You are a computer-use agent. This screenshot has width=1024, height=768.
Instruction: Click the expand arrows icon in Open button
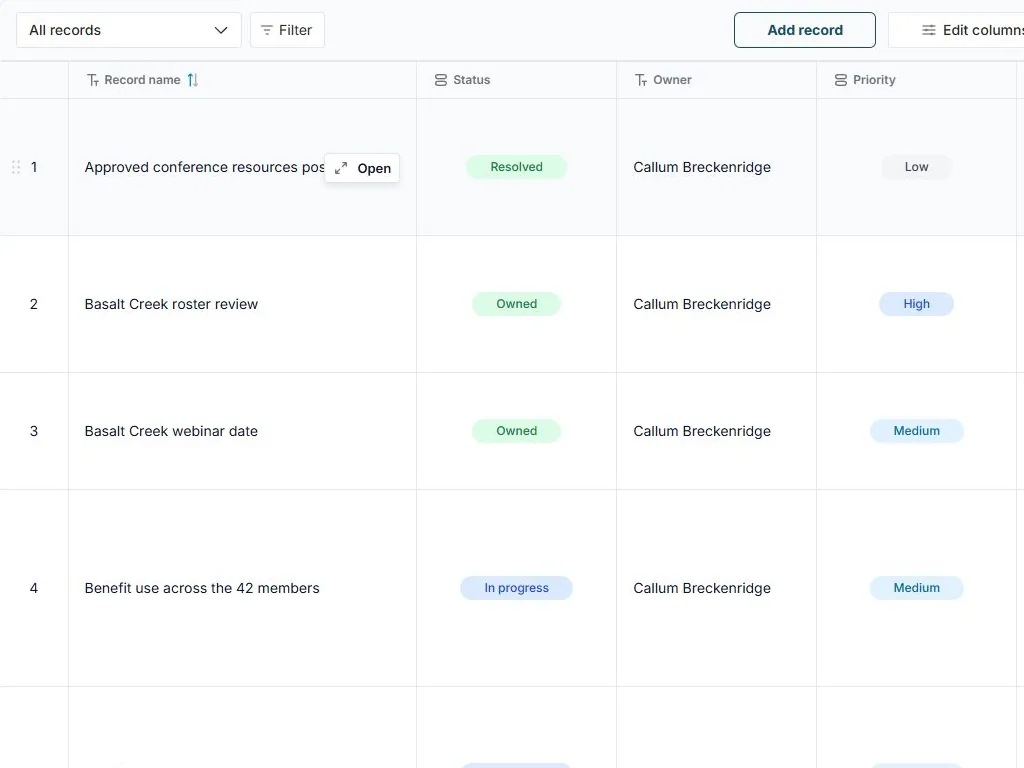341,168
